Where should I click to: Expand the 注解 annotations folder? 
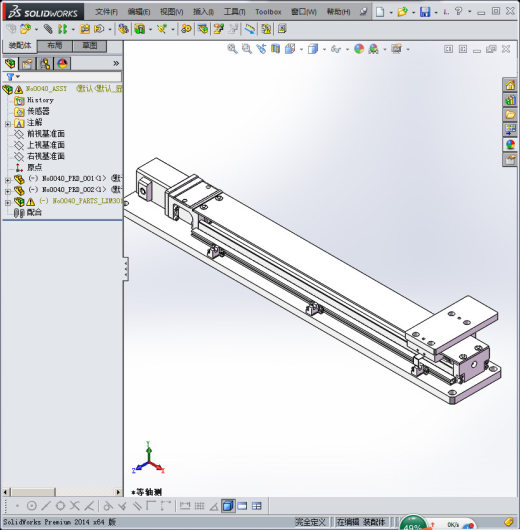[8, 124]
